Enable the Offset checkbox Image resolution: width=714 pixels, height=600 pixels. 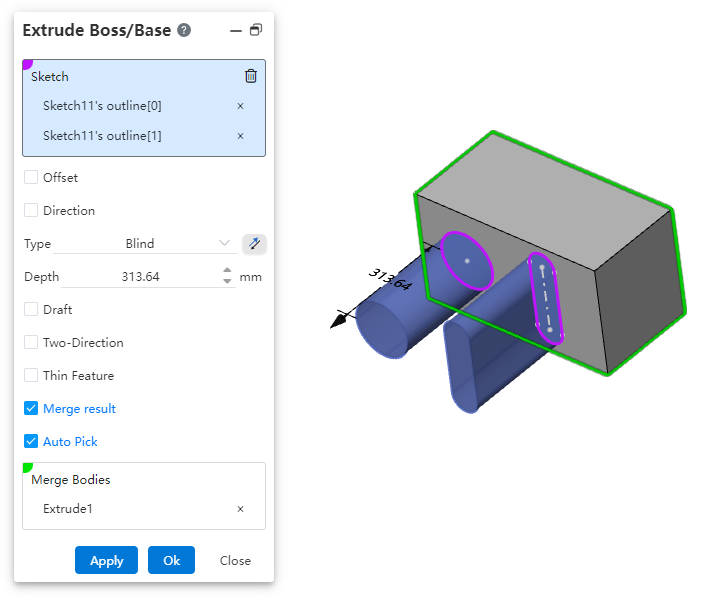(x=31, y=177)
